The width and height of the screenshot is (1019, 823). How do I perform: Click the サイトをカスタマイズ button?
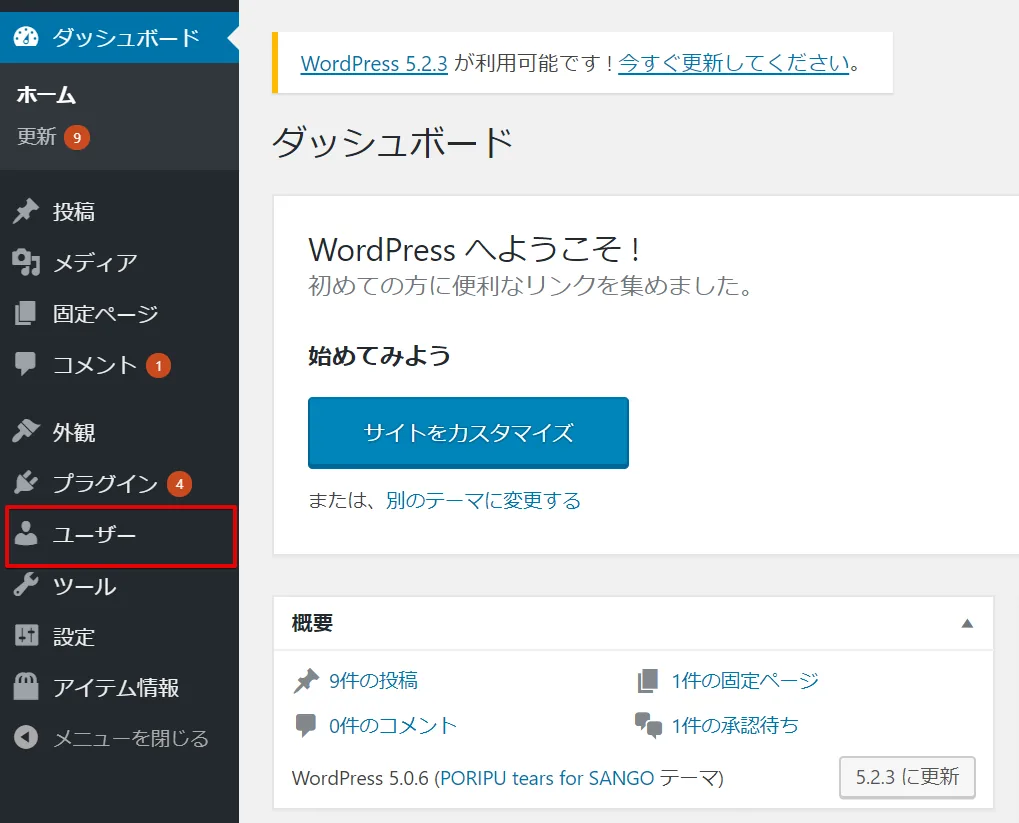468,432
